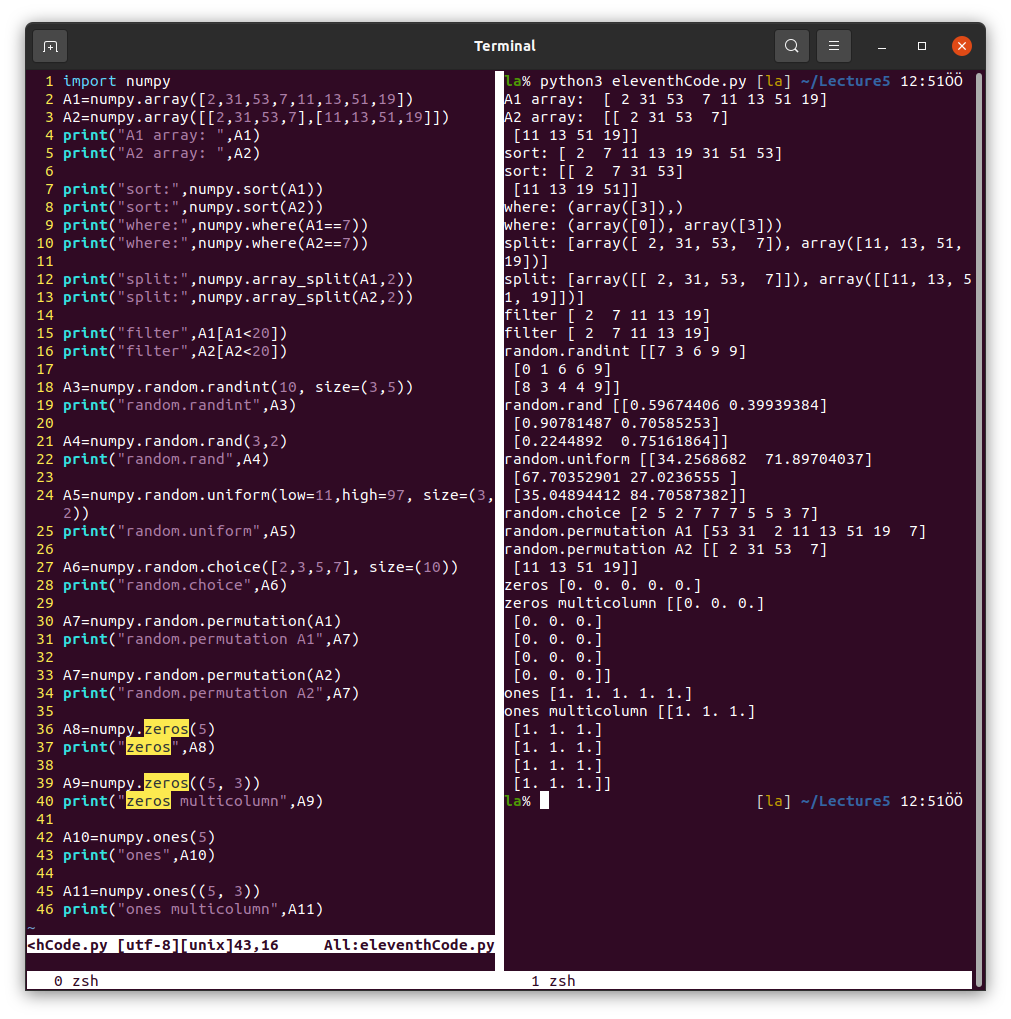Close the Terminal window
1011x1019 pixels.
961,46
